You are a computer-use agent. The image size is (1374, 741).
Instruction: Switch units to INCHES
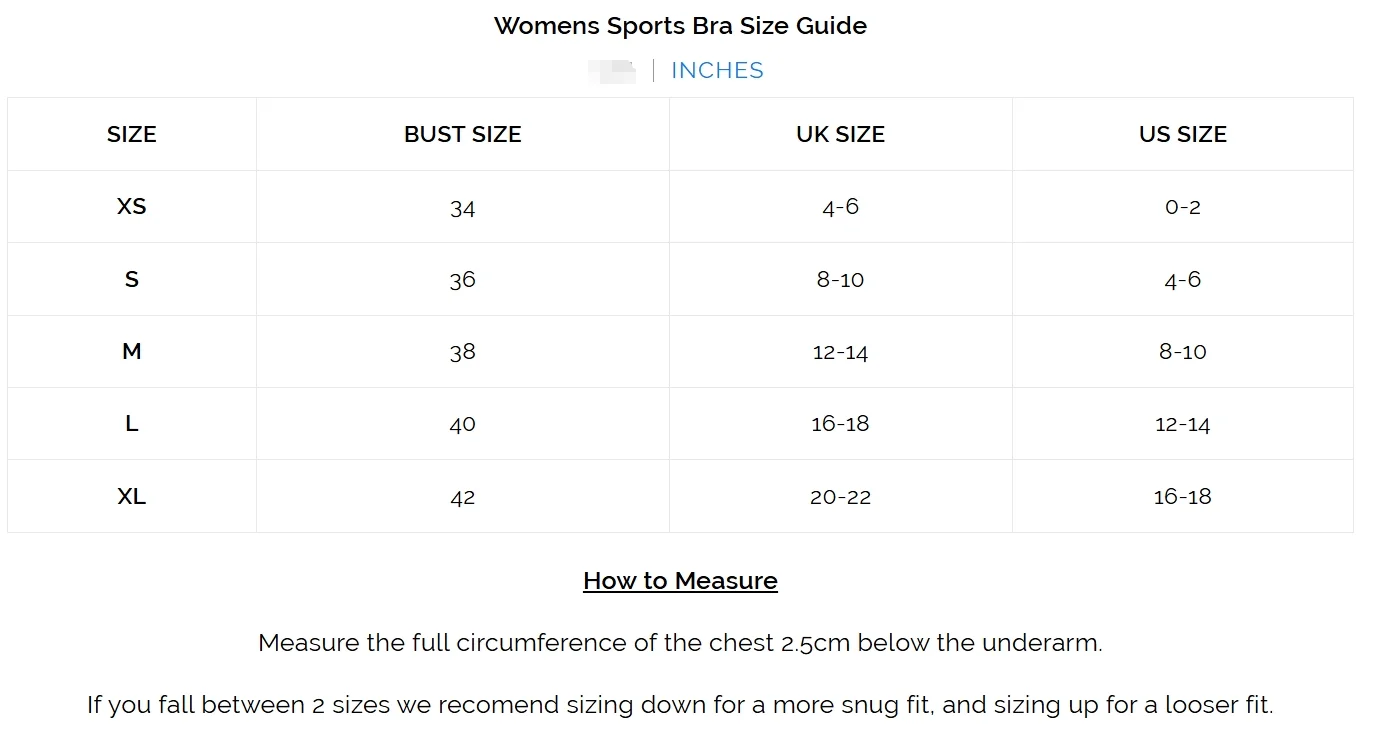coord(717,70)
